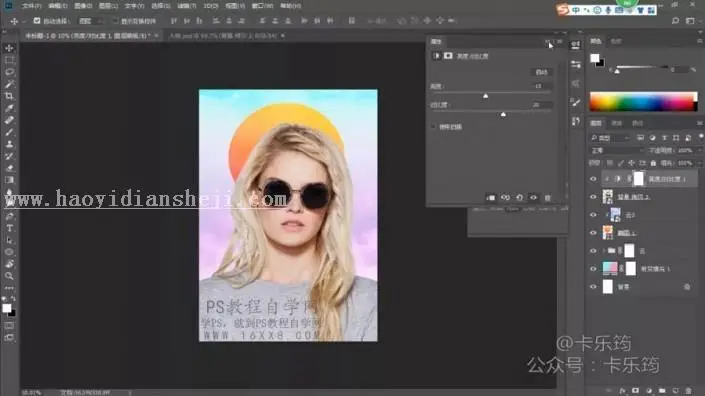Select the History Brush tool
Screen dimensions: 705x396
tap(9, 156)
